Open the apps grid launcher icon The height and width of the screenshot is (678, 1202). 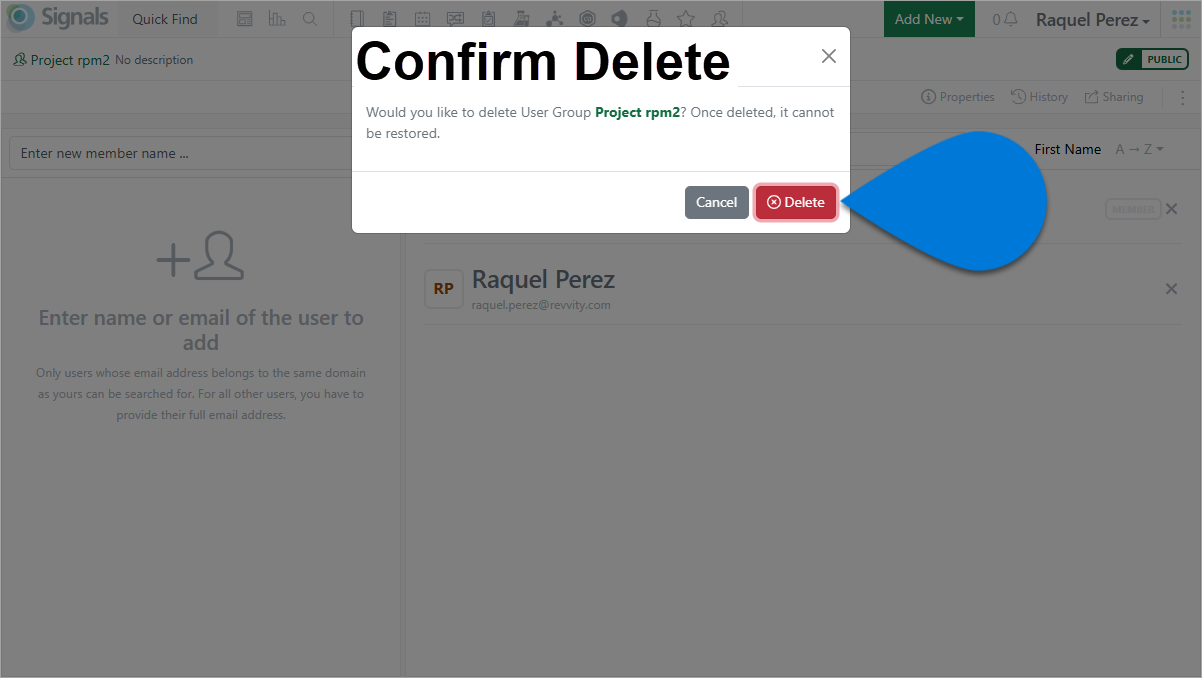coord(1181,19)
